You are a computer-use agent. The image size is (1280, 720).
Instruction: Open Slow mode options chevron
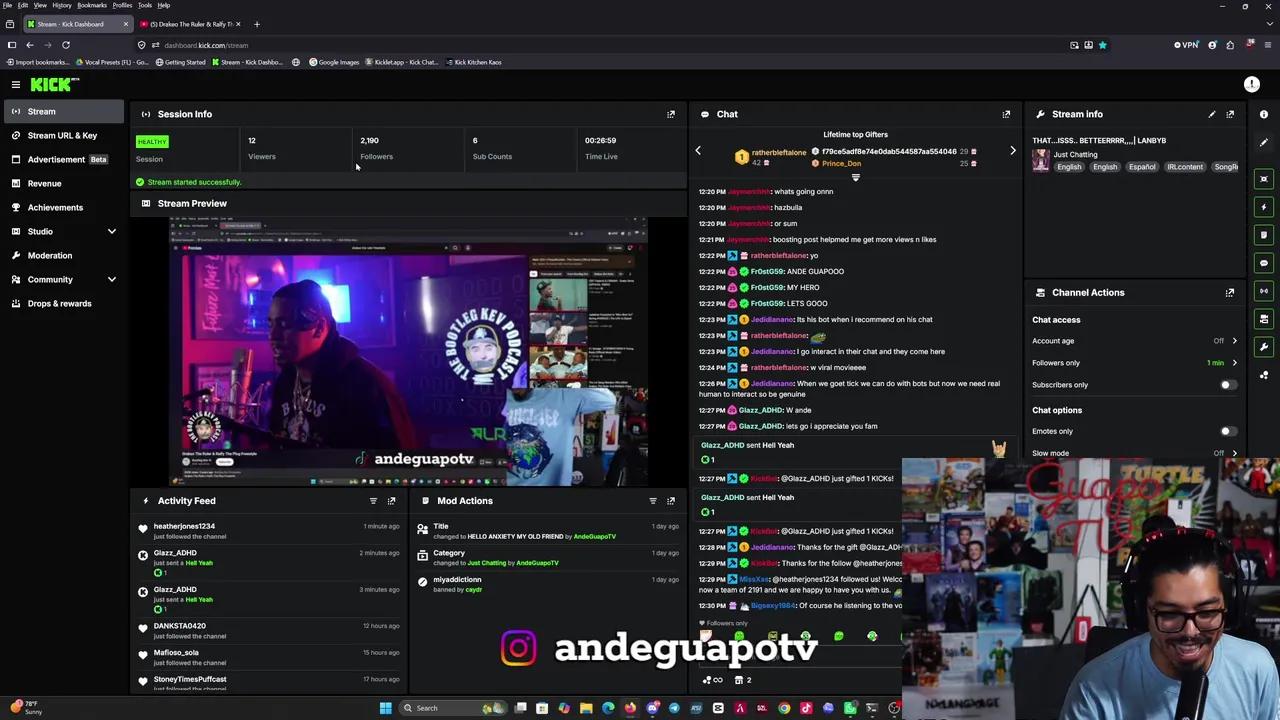point(1234,453)
